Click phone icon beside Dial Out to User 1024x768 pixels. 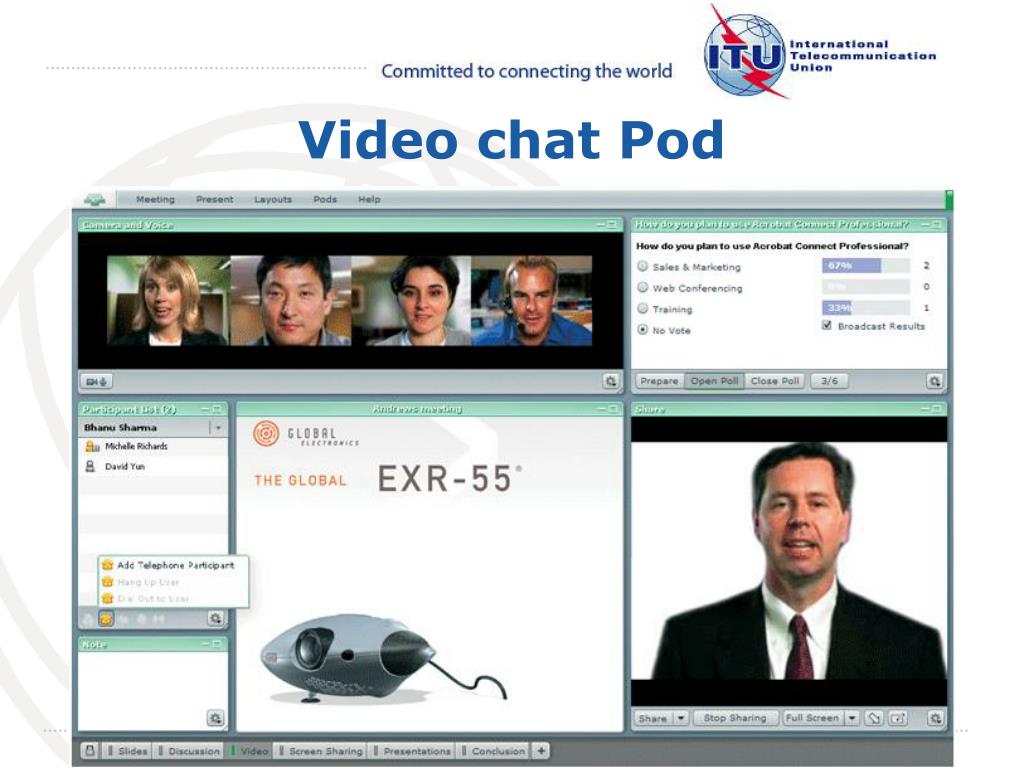tap(108, 598)
